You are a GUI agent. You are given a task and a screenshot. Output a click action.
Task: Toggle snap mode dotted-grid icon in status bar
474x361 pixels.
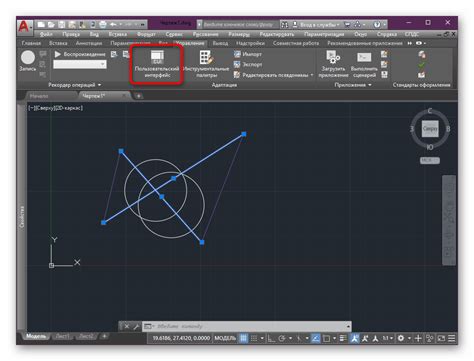(254, 338)
